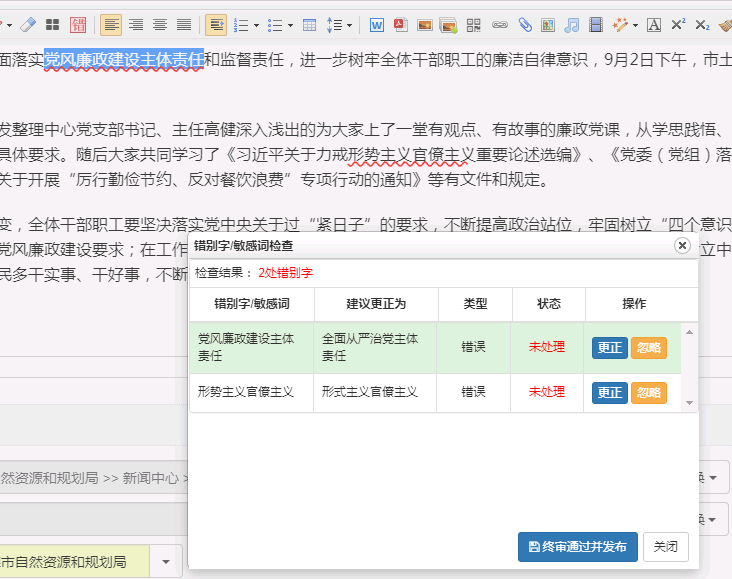Click the PDF import icon
Screen dimensions: 732x579
coord(401,24)
